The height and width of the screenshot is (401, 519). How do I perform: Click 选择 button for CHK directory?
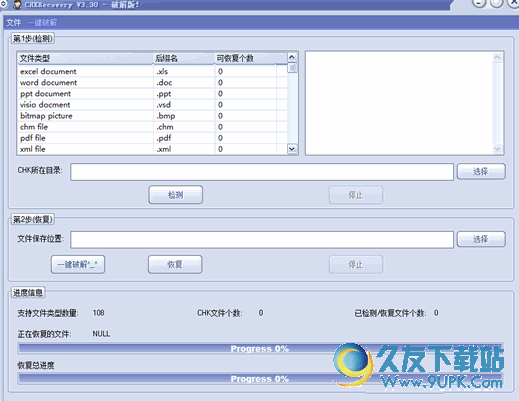point(481,172)
